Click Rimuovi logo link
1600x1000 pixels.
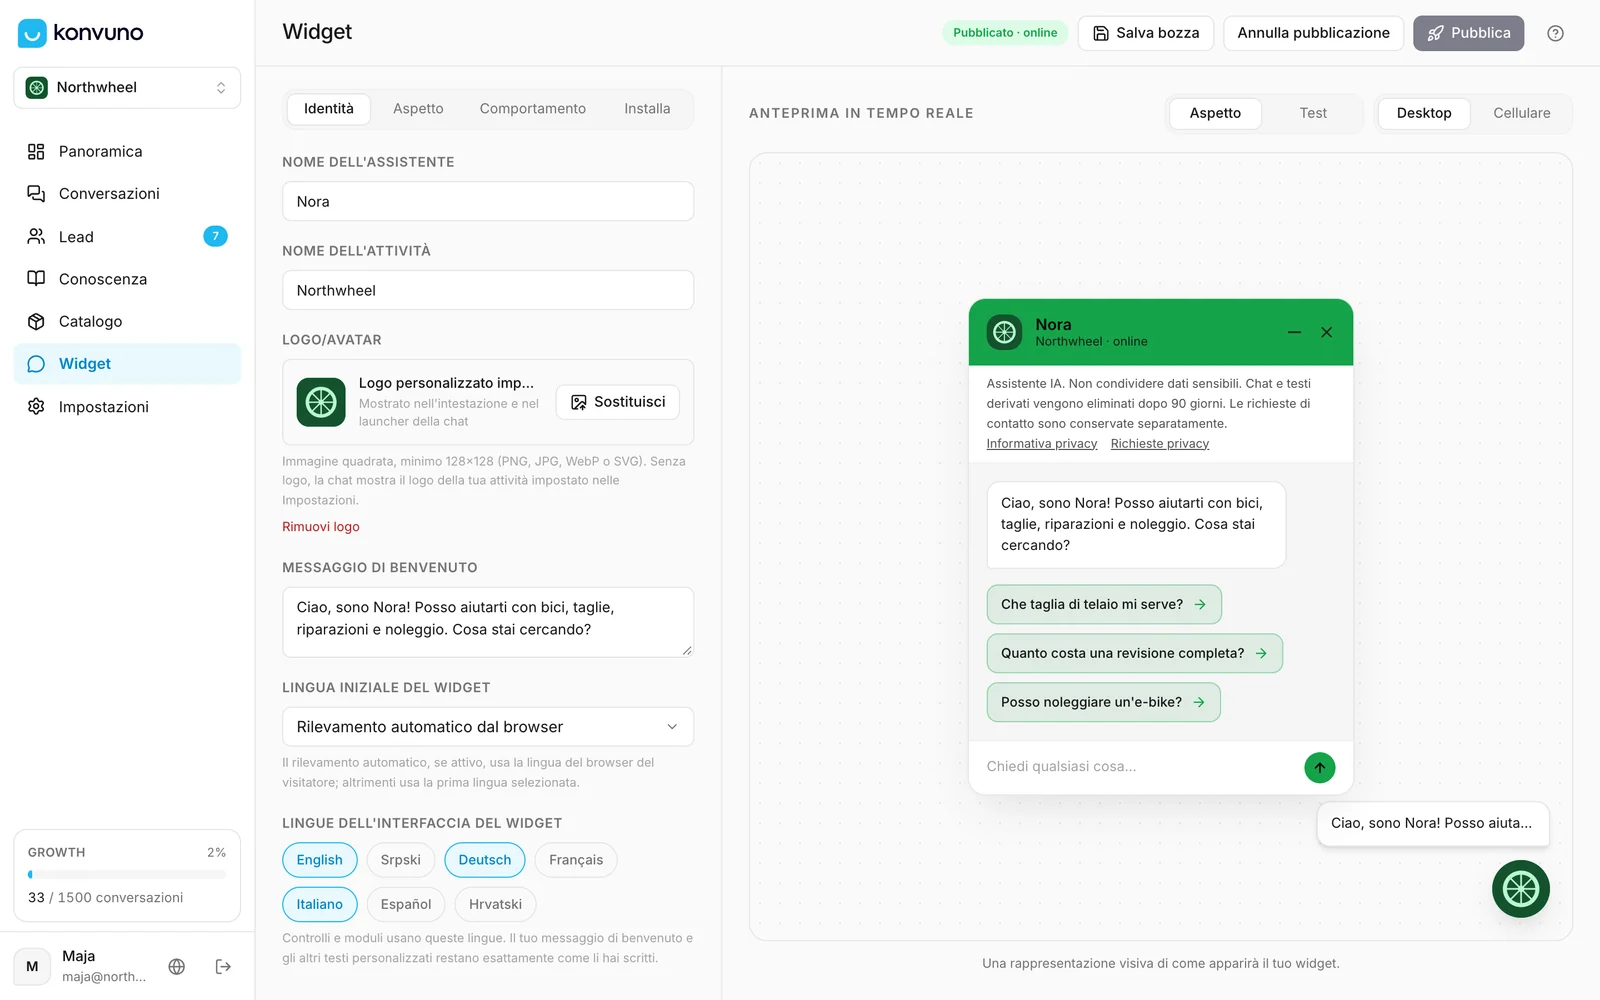pyautogui.click(x=321, y=527)
